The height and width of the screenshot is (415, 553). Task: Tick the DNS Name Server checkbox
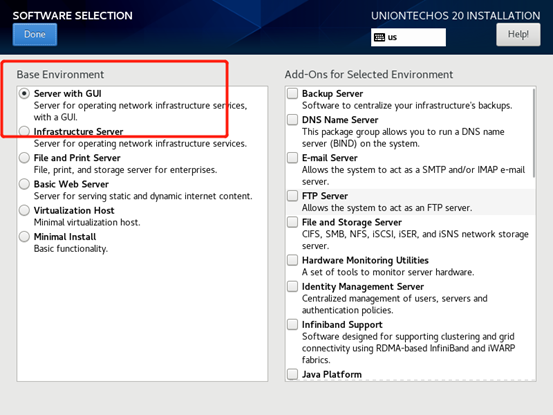point(292,120)
